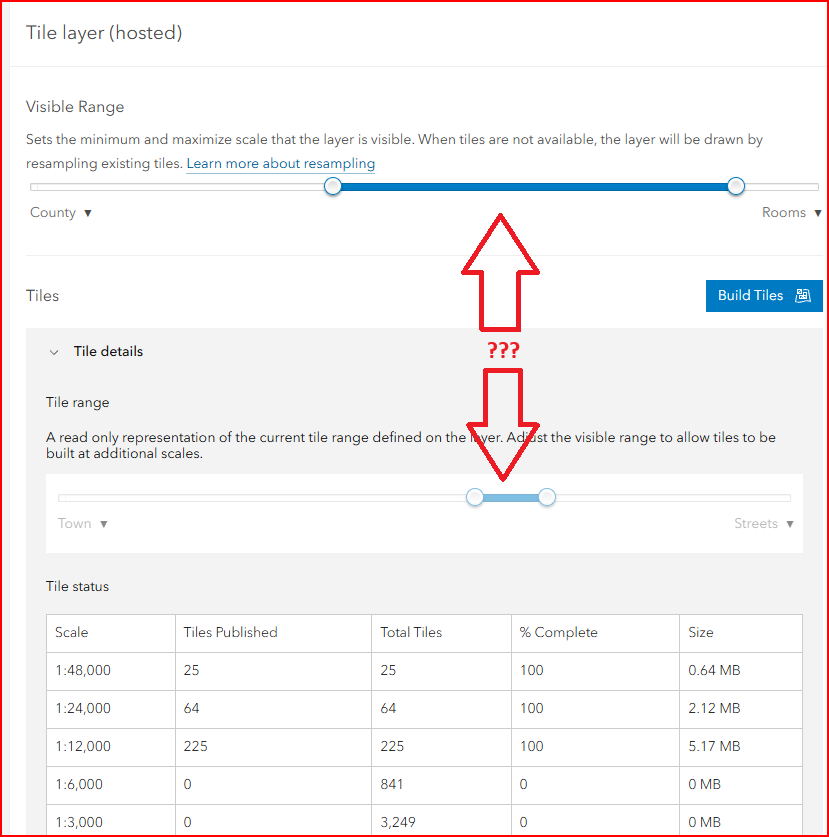Open the Rooms scale dropdown

coord(791,212)
